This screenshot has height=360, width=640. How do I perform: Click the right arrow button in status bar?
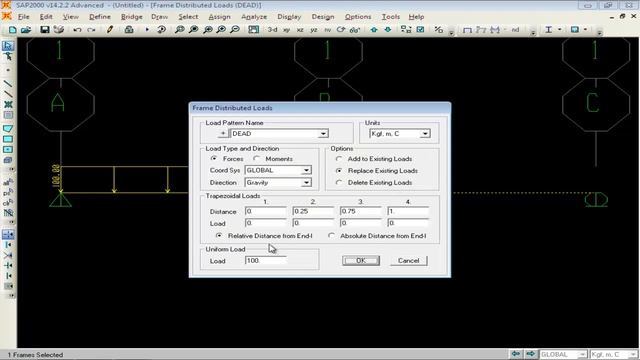click(x=530, y=354)
